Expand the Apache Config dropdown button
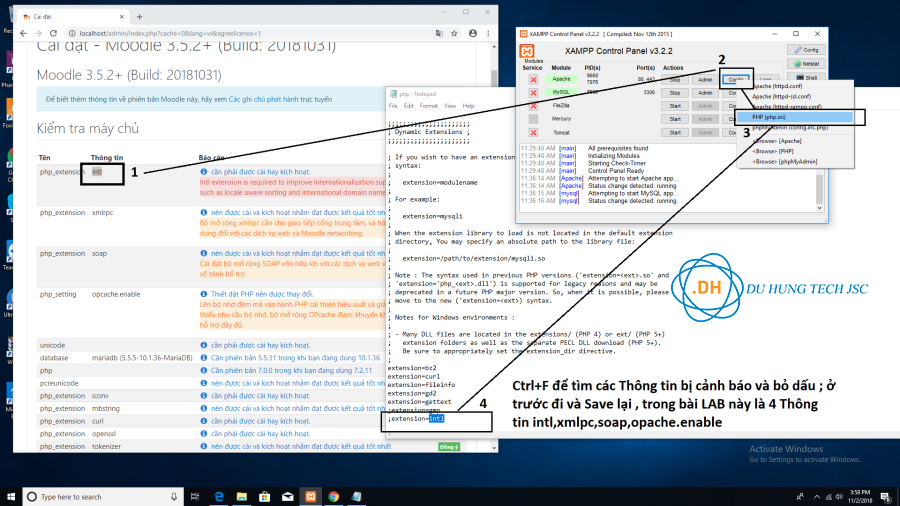This screenshot has height=506, width=900. tap(735, 79)
